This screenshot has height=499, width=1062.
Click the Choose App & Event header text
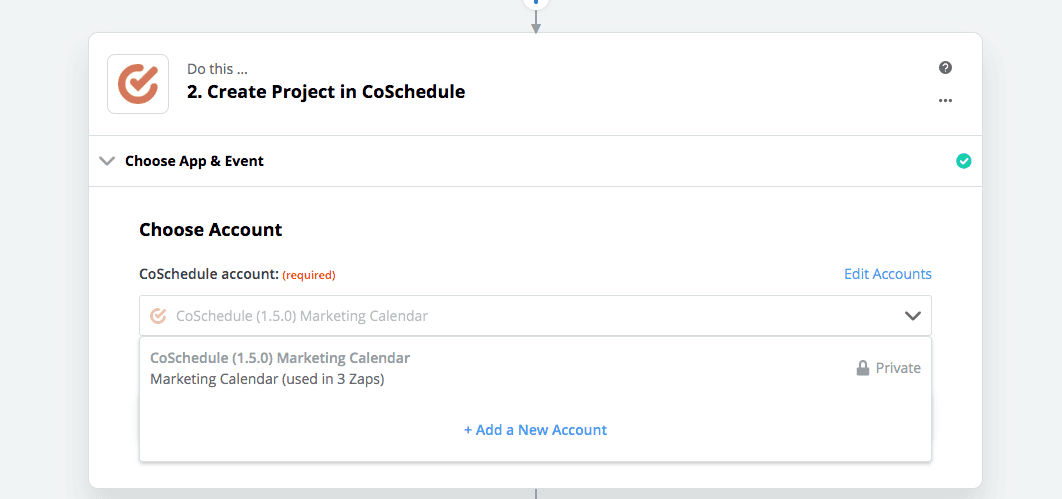(x=194, y=161)
